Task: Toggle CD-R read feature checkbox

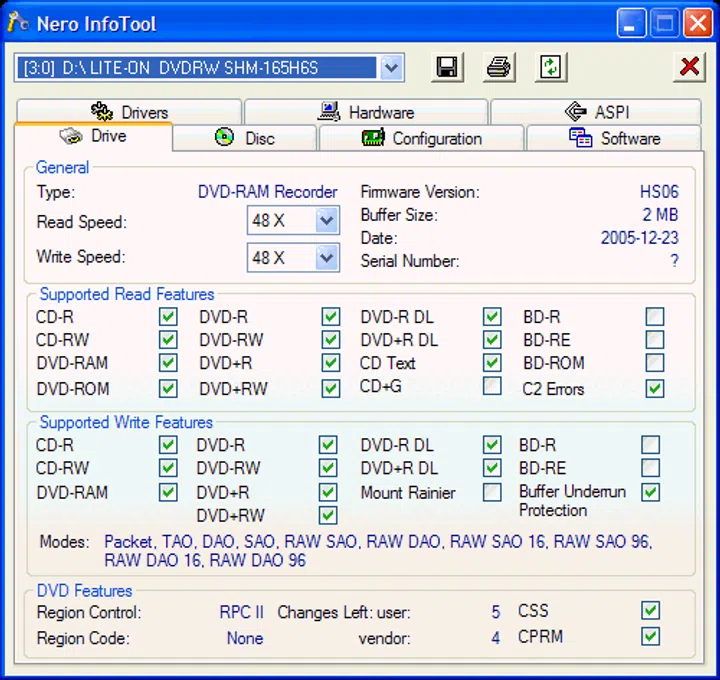Action: pos(168,317)
